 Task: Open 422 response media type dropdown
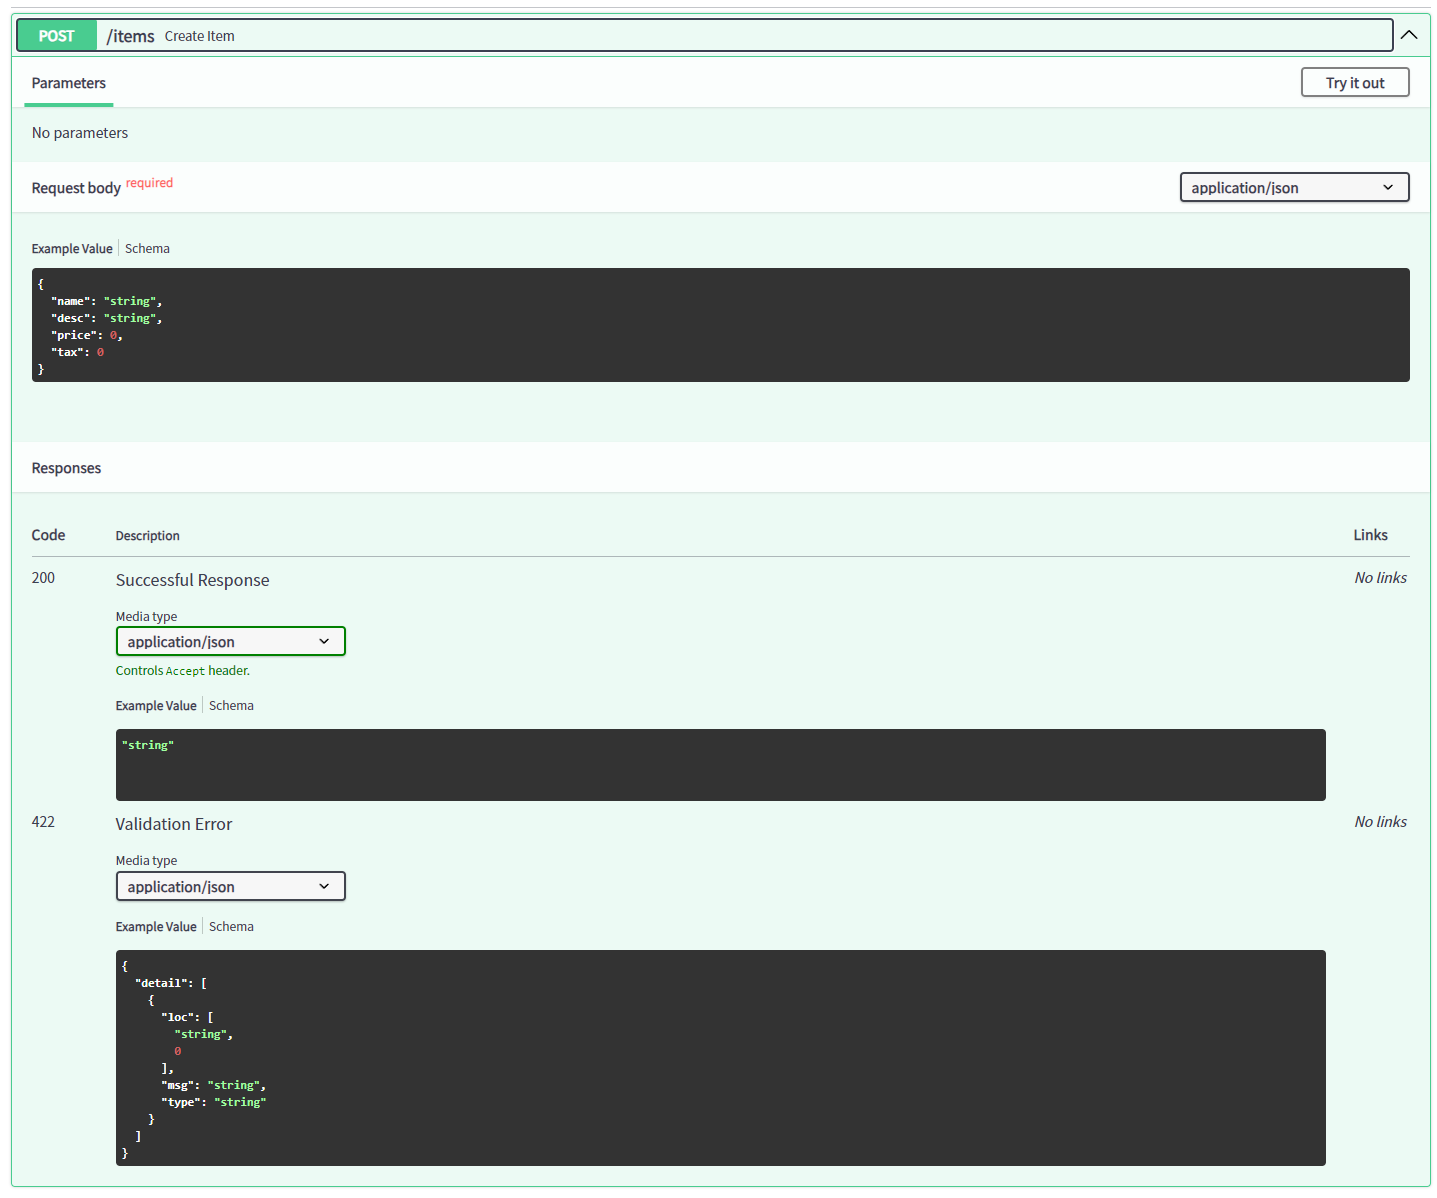[x=230, y=887]
